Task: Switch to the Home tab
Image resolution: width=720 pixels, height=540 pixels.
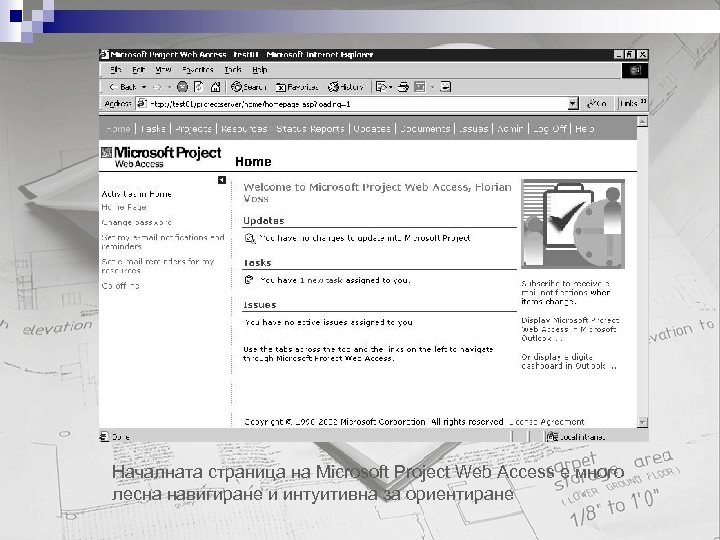Action: (118, 129)
